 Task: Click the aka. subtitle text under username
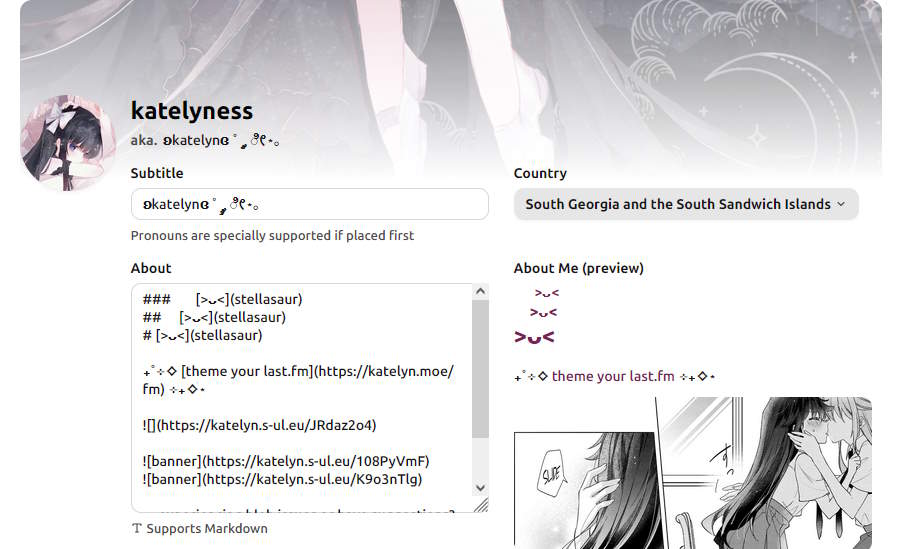click(x=205, y=140)
